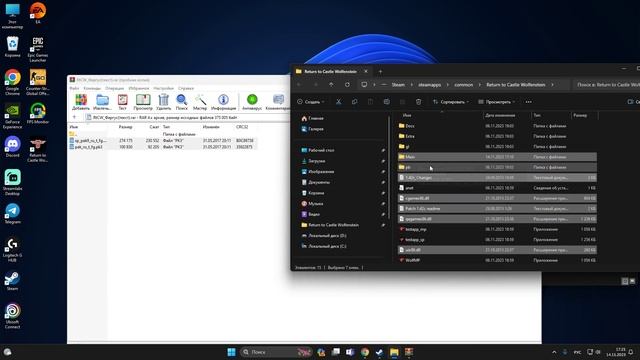The image size is (640, 360).
Task: Click the steamapps breadcrumb segment
Action: click(429, 85)
